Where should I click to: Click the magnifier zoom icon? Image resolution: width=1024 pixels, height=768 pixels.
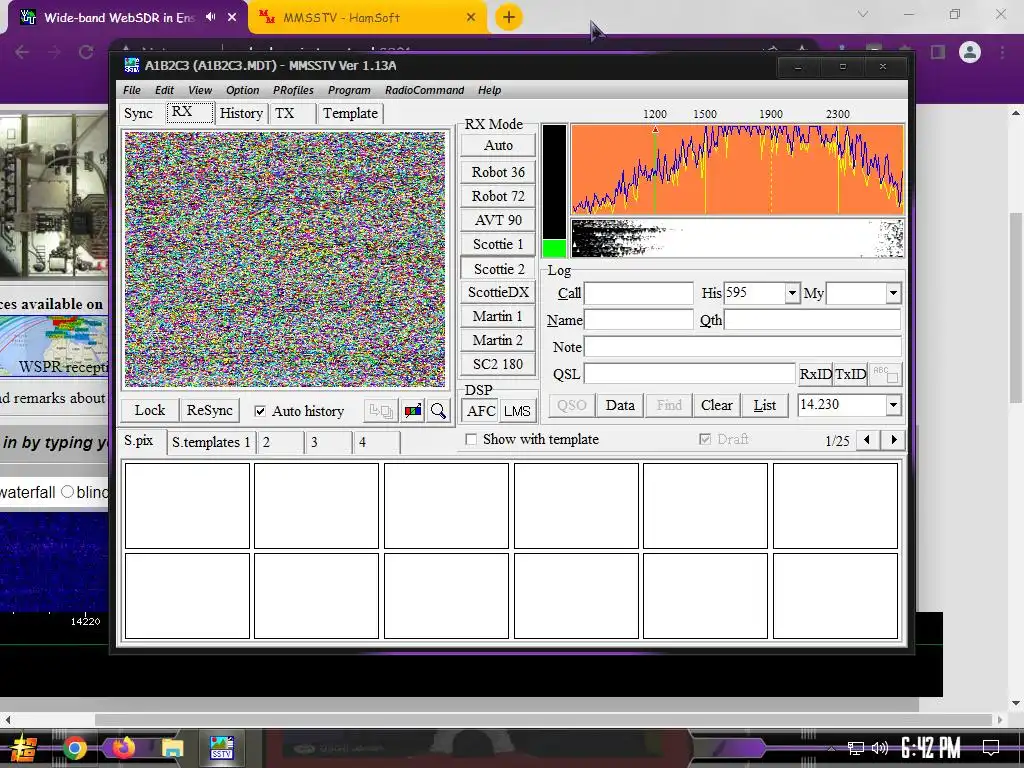[438, 411]
